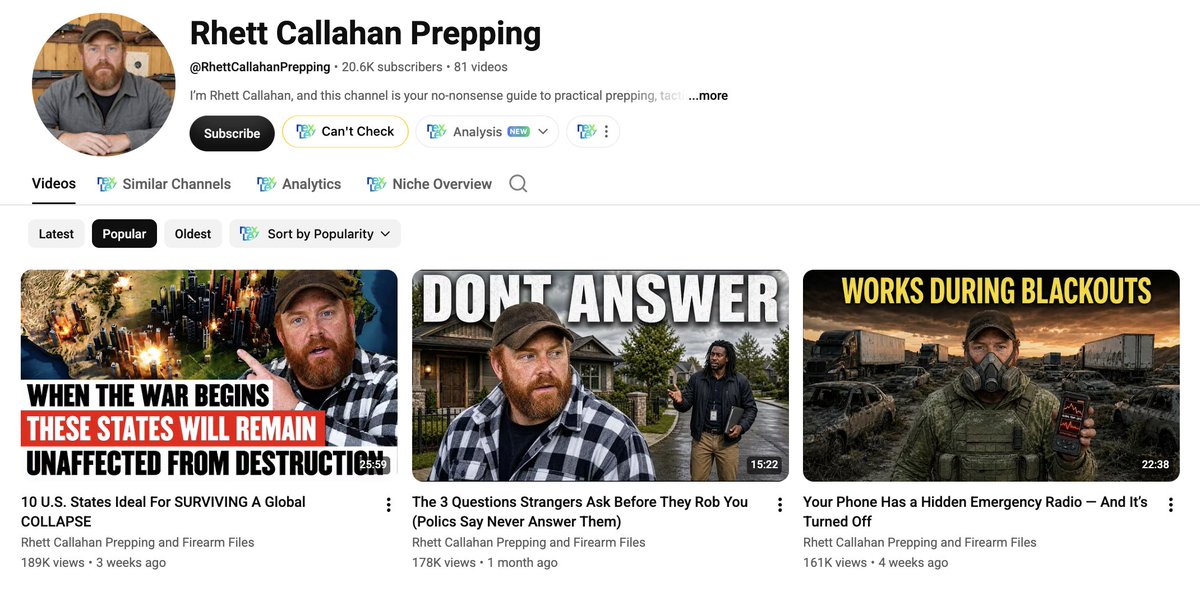
Task: Click the extension's three-dot more button
Action: point(593,131)
